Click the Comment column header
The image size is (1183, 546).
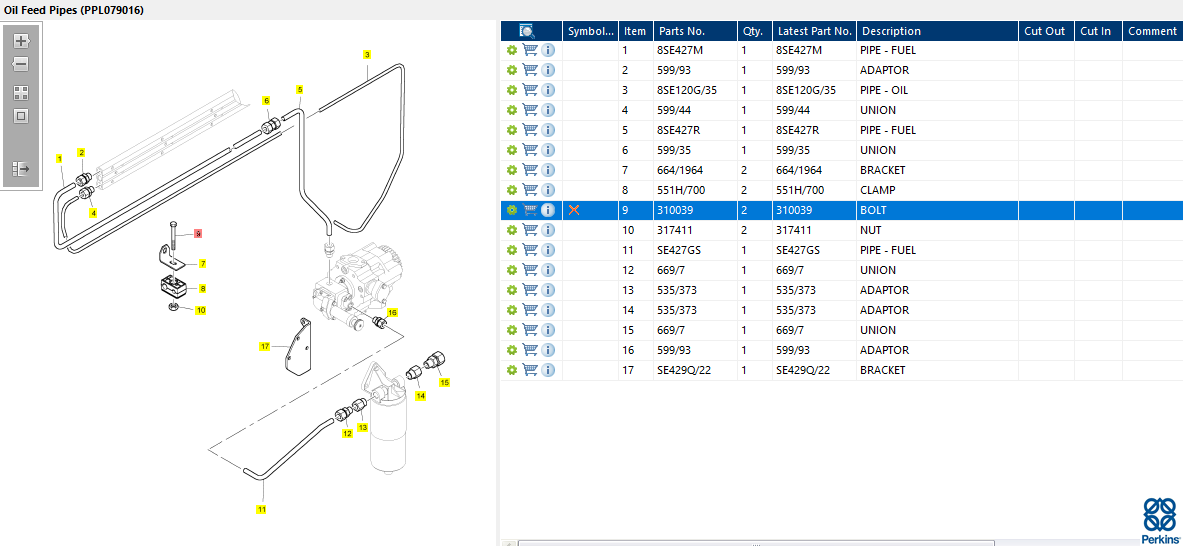pyautogui.click(x=1152, y=31)
